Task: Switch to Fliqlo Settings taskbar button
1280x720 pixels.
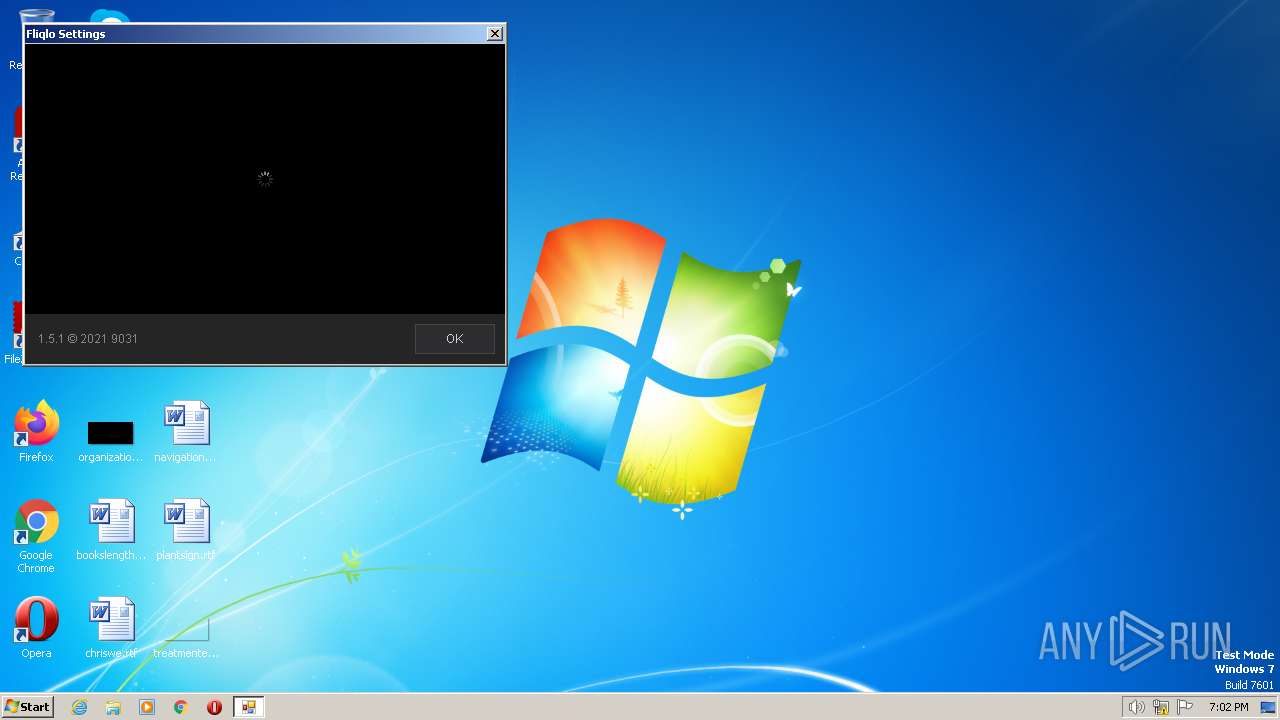Action: point(248,707)
